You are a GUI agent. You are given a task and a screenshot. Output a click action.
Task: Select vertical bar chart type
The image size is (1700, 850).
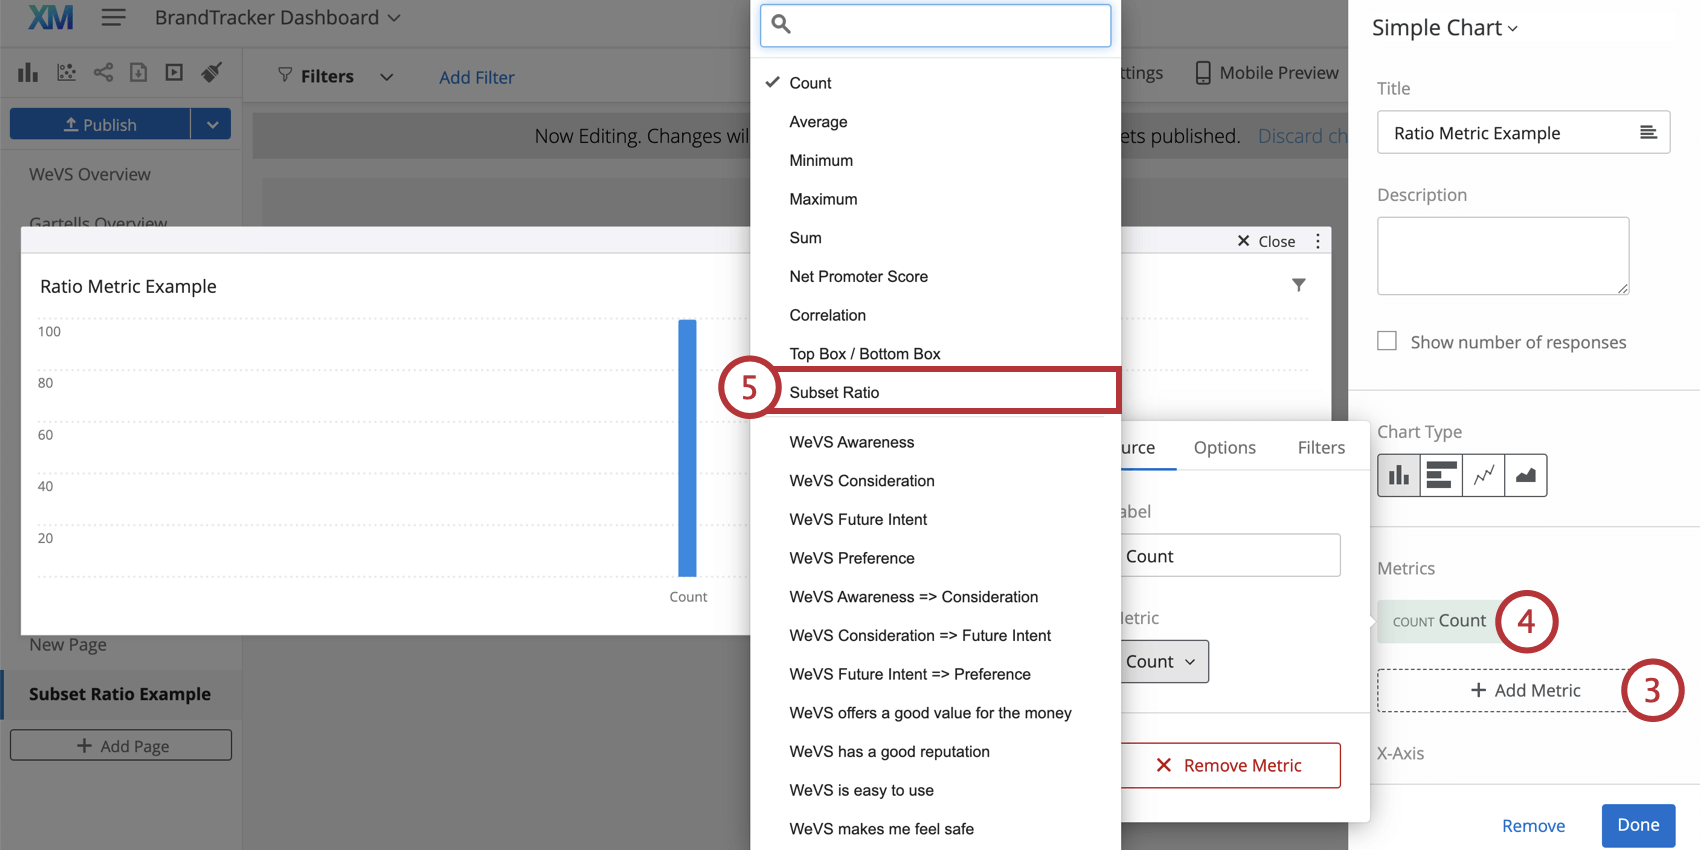1399,475
